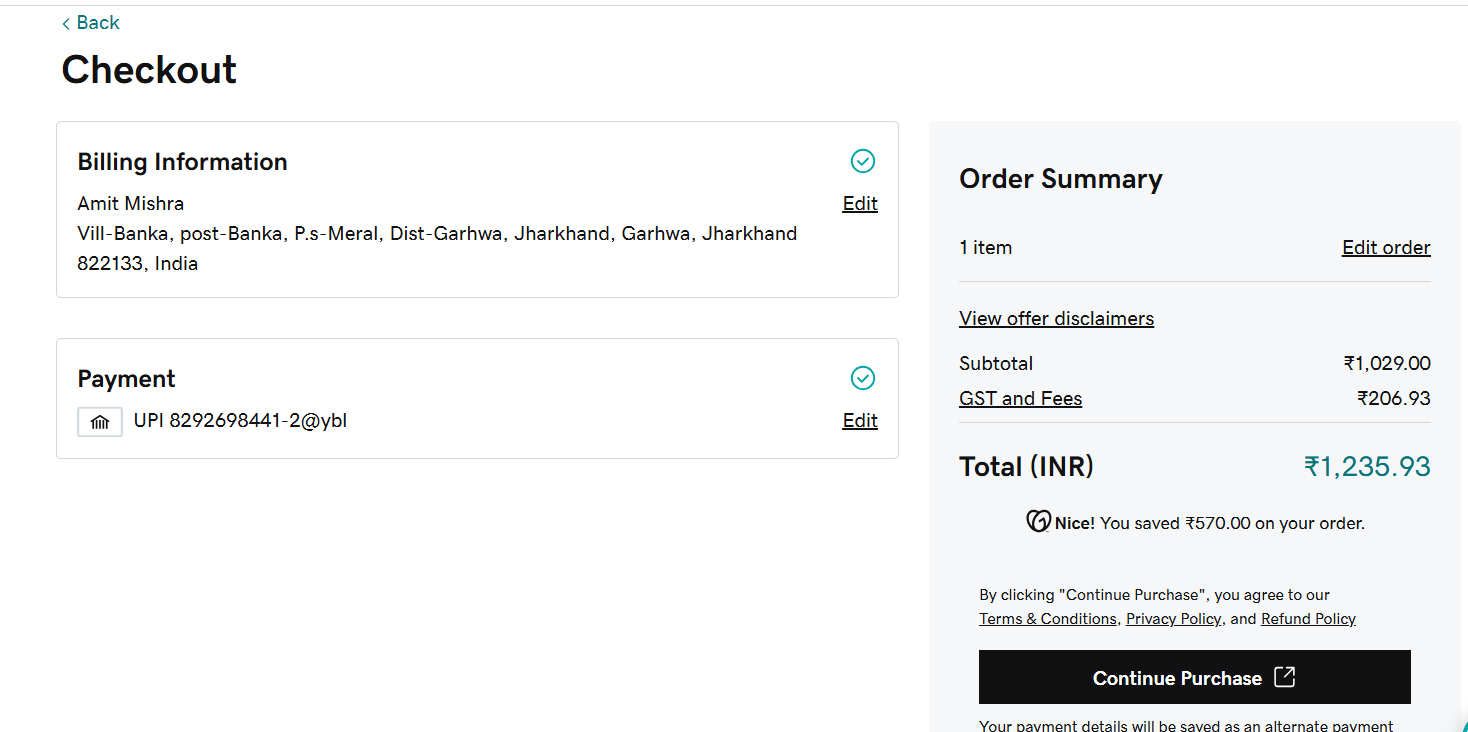Click the Total amount ₹1,235.93

pos(1367,467)
